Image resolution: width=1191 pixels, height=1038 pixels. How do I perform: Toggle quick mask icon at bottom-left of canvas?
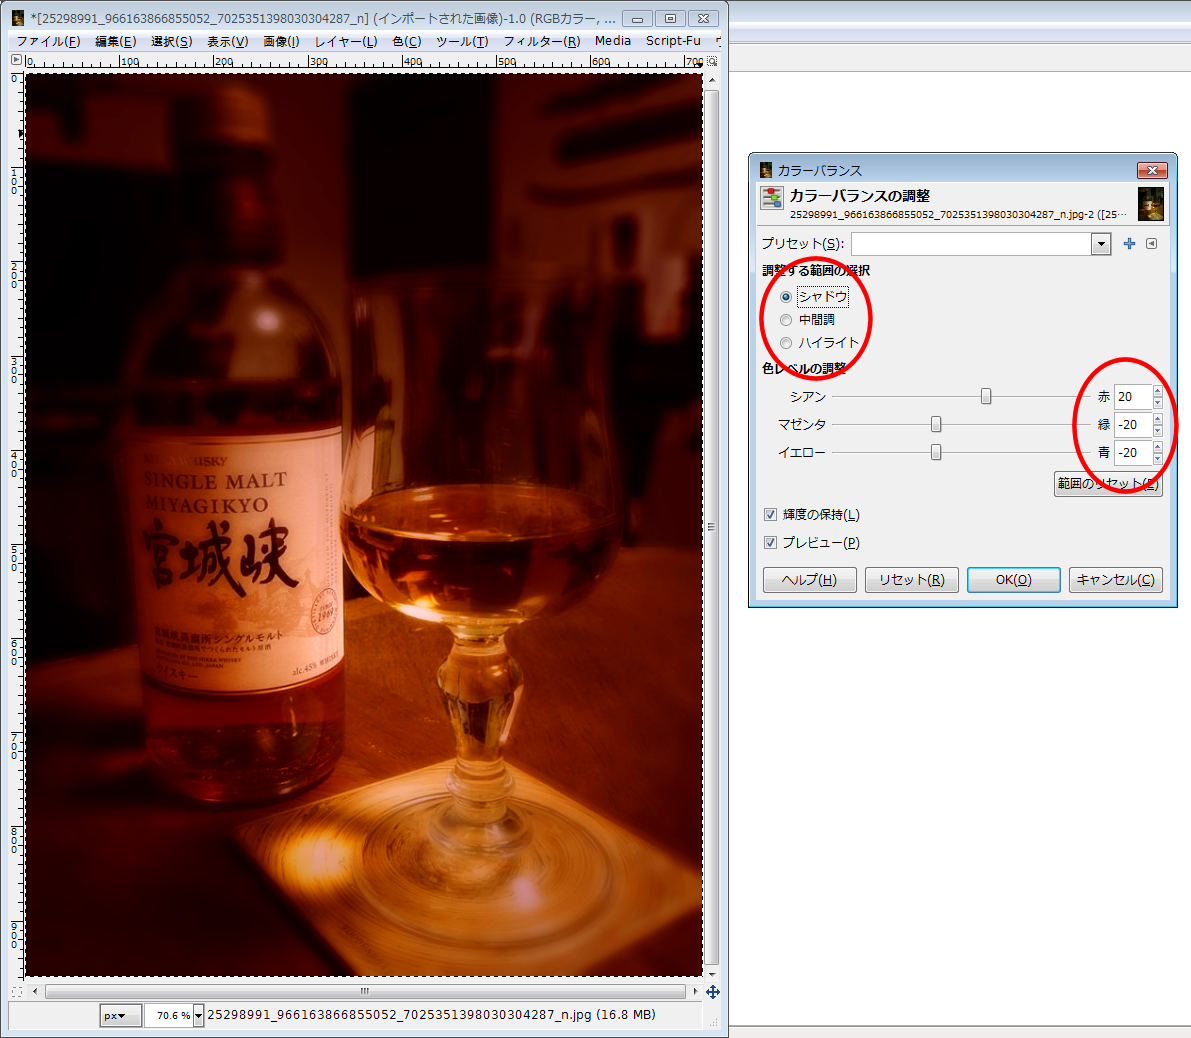point(16,992)
